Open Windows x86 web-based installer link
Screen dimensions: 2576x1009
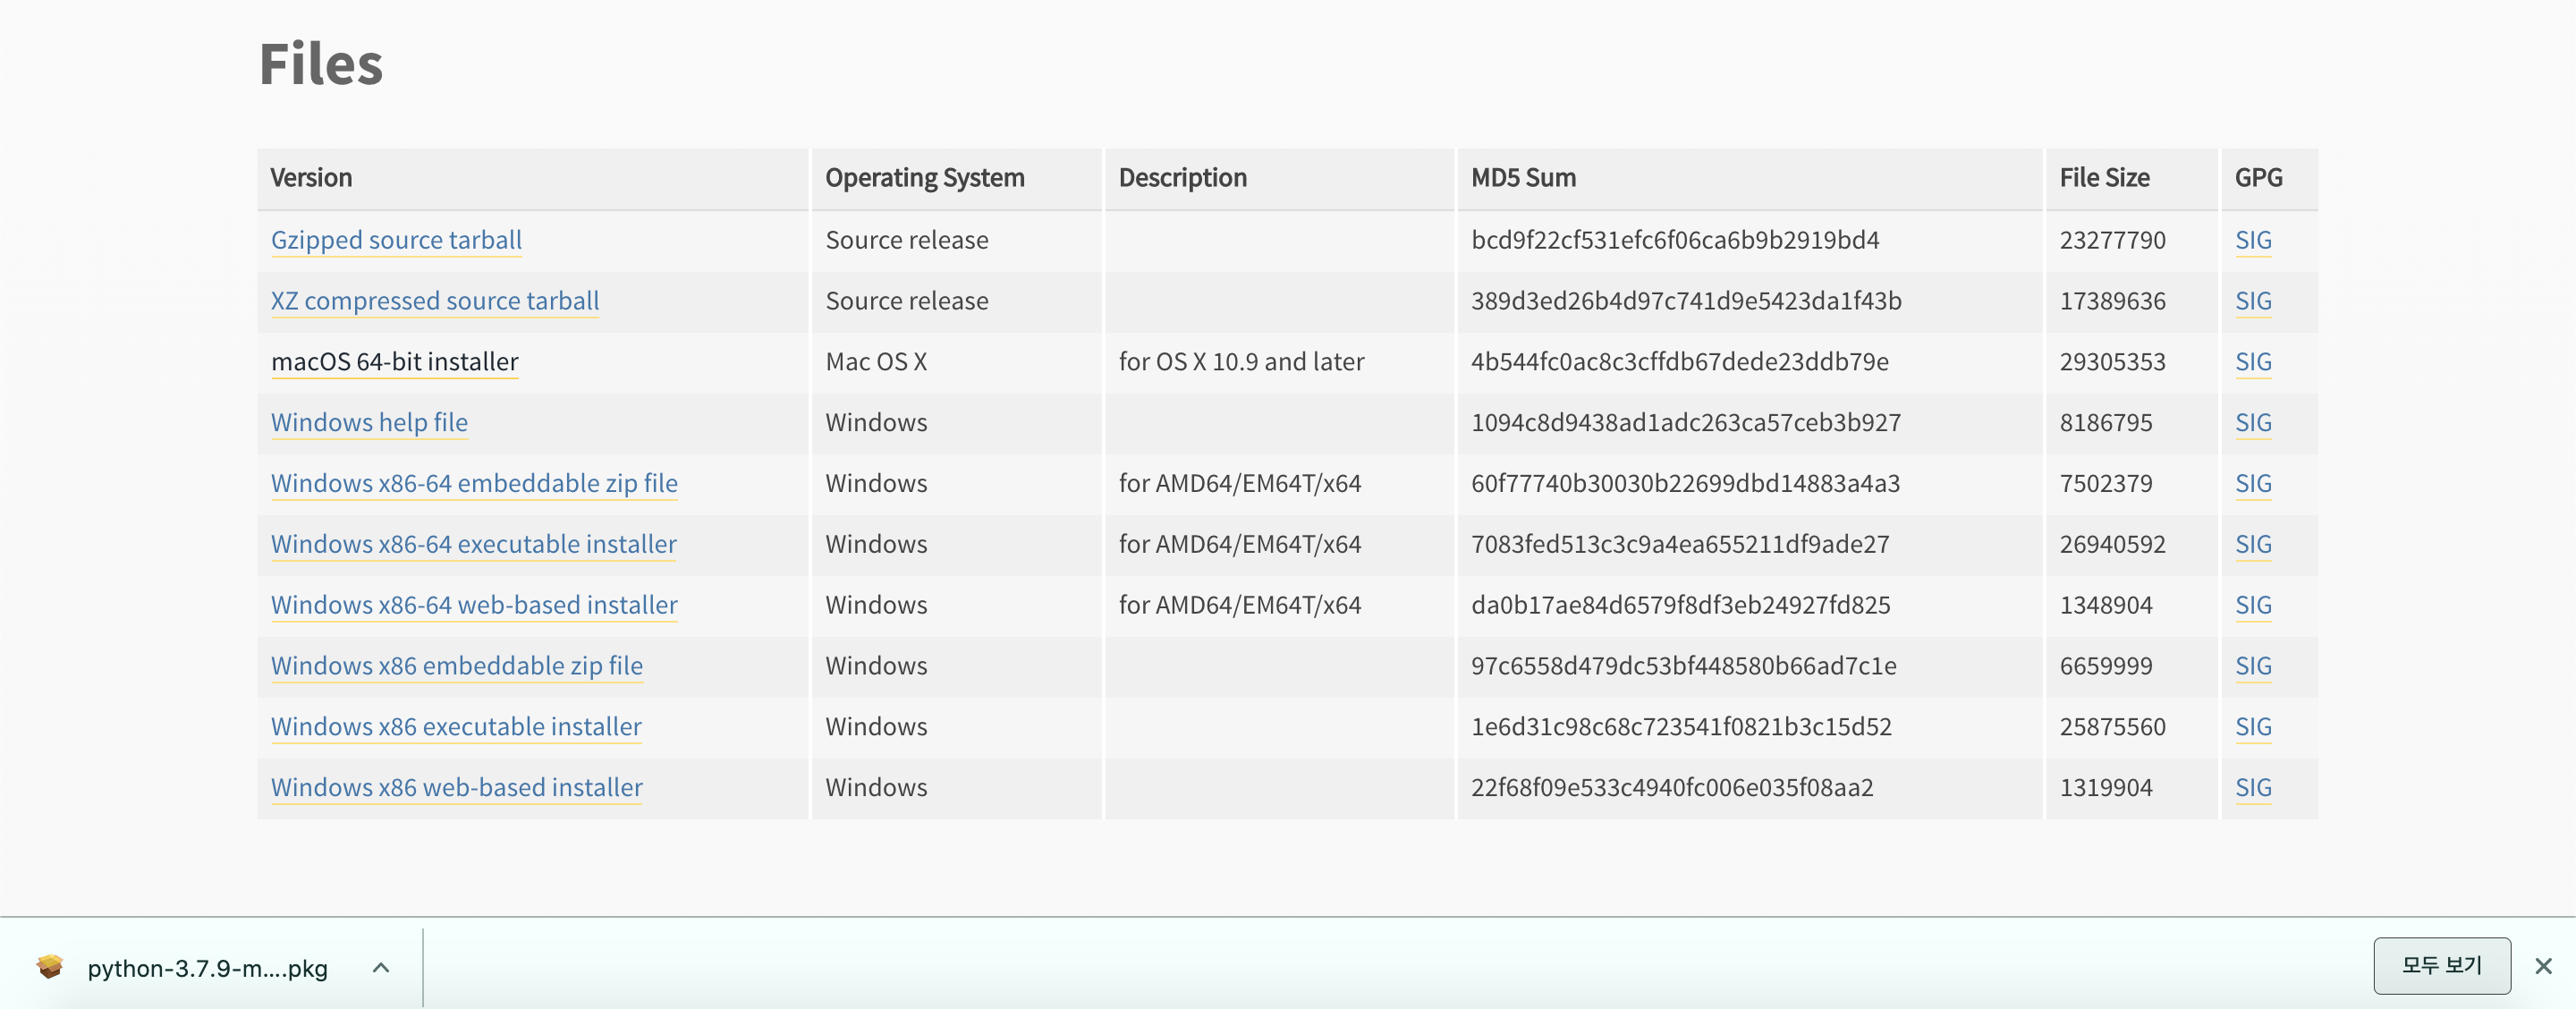point(456,787)
